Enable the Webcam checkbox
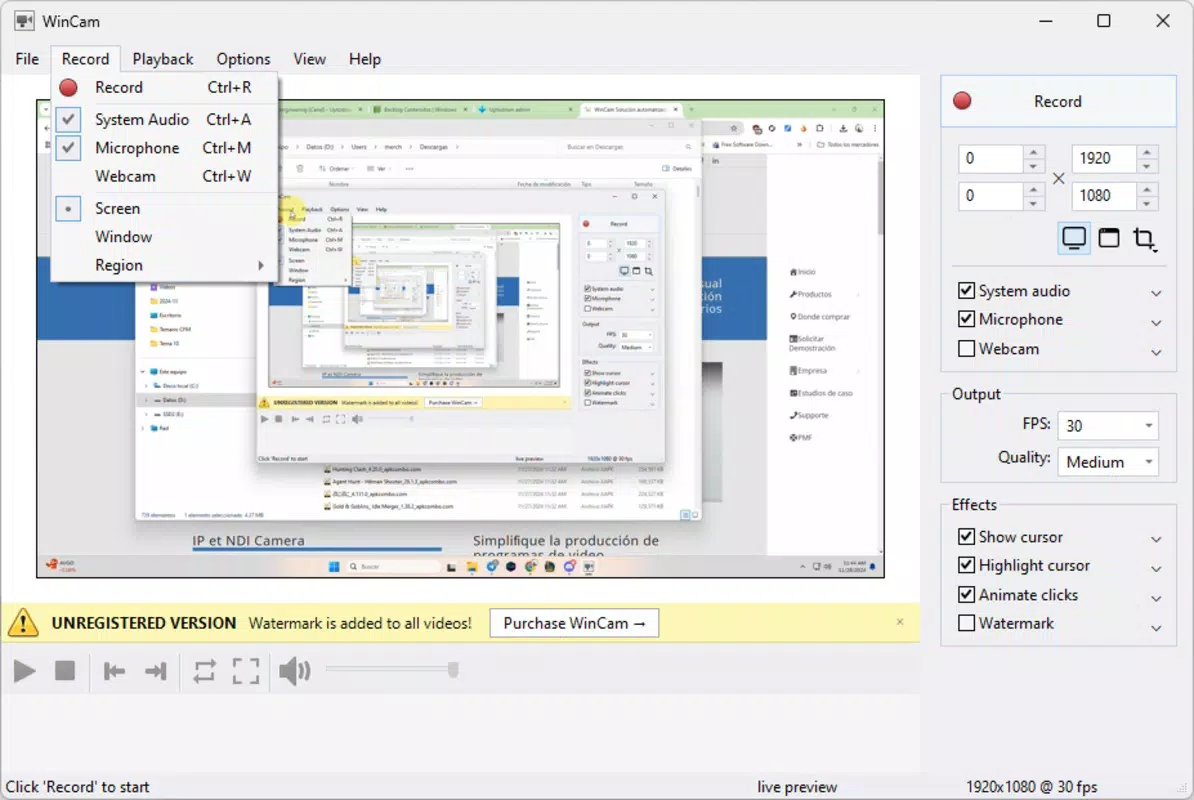Image resolution: width=1194 pixels, height=800 pixels. pyautogui.click(x=966, y=349)
